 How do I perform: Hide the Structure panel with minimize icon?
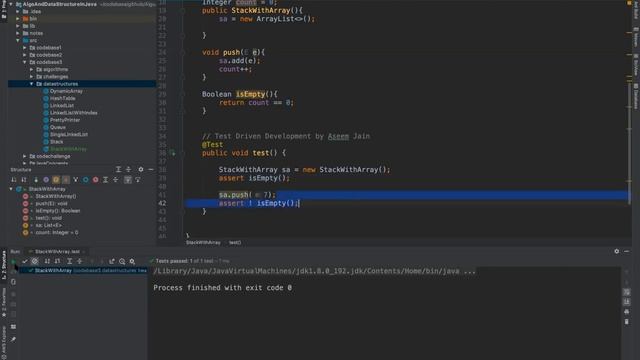(151, 169)
